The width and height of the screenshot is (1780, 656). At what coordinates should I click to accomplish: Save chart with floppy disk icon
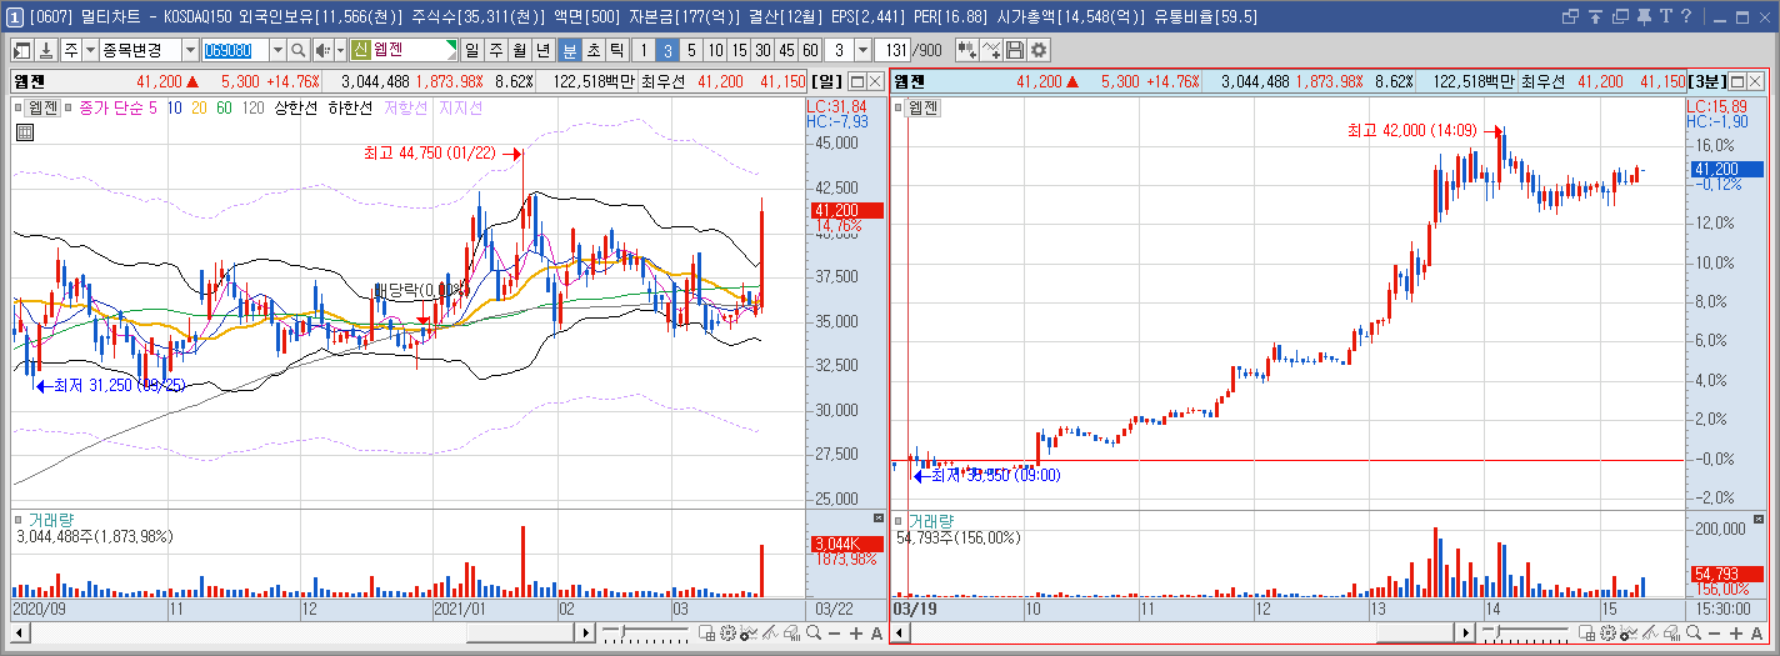(1015, 50)
